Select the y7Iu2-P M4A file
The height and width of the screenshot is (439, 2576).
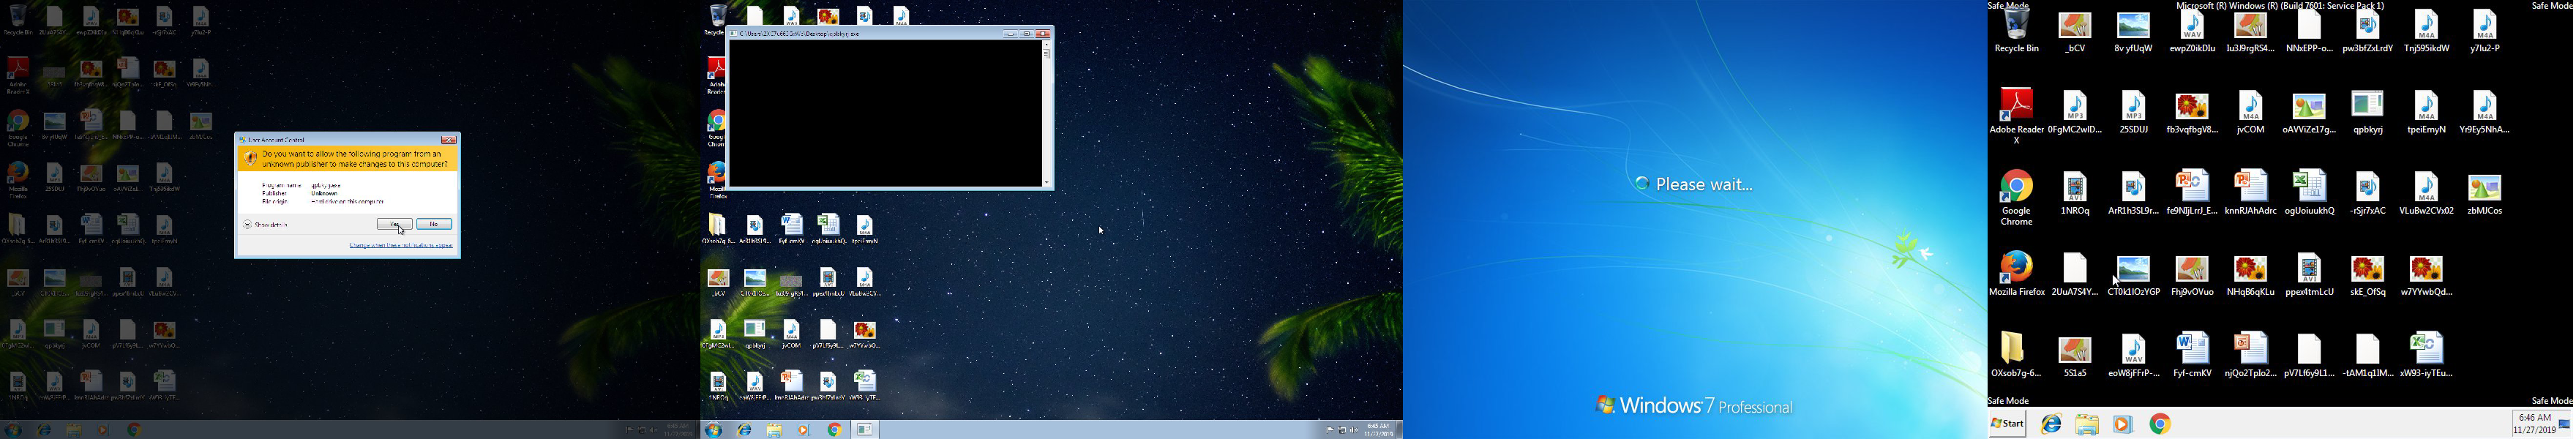2485,32
